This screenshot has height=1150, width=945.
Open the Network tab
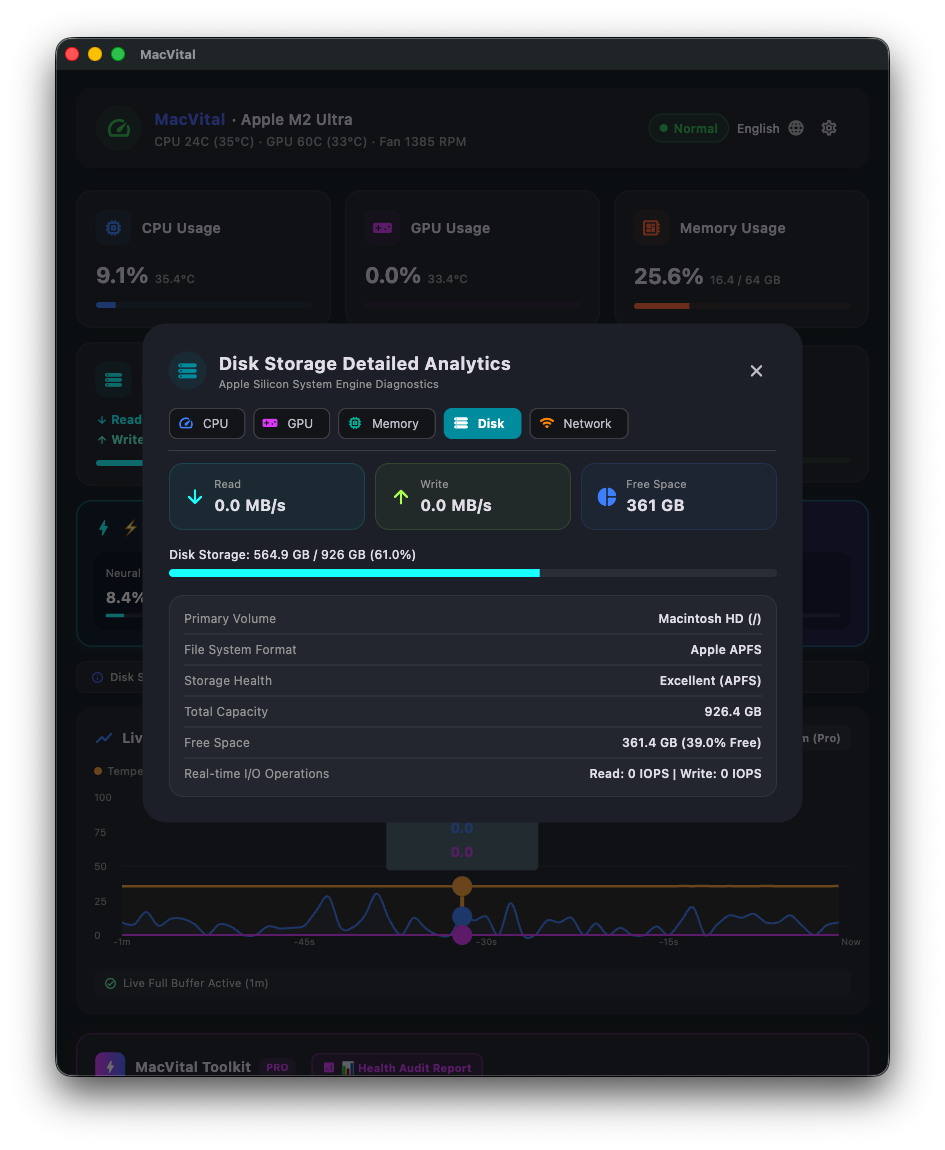point(579,424)
